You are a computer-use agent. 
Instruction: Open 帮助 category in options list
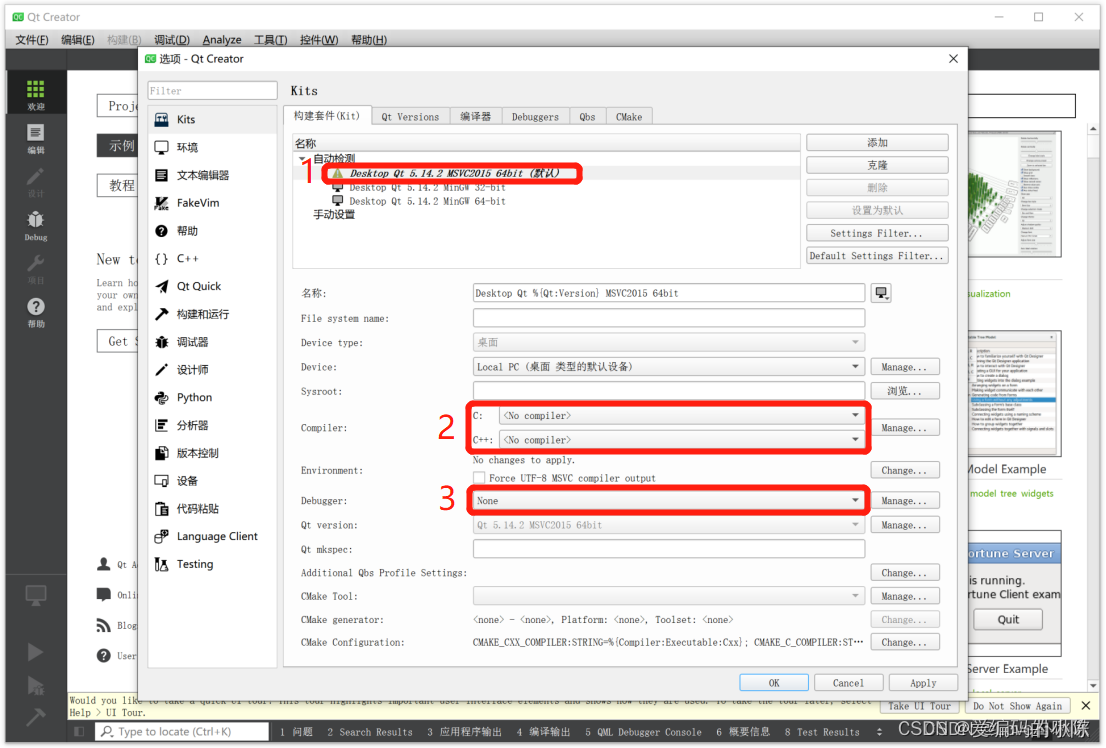pos(212,231)
